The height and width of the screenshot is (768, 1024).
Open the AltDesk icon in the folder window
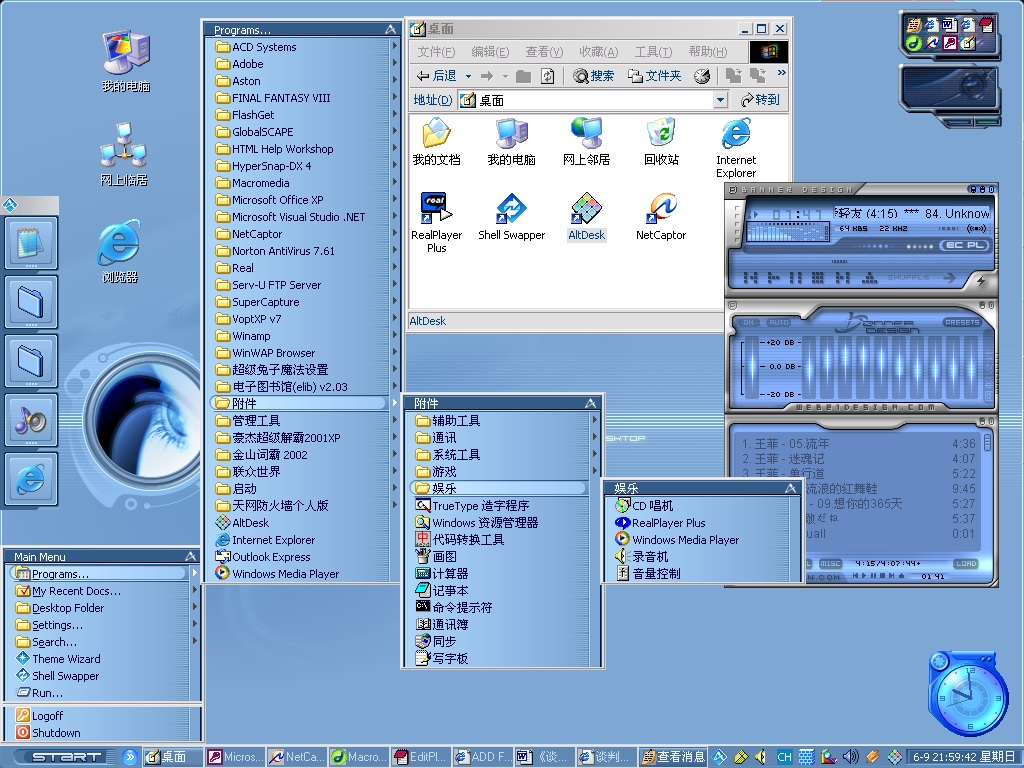click(x=586, y=209)
